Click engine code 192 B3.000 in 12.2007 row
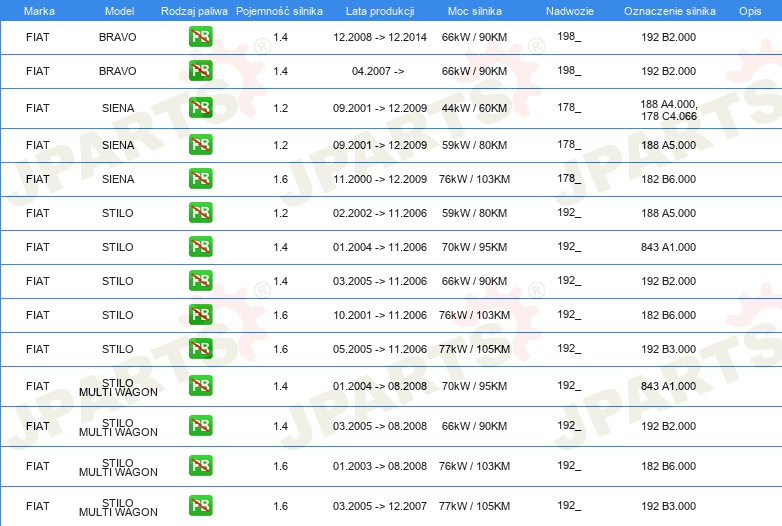Viewport: 782px width, 526px height. point(669,506)
